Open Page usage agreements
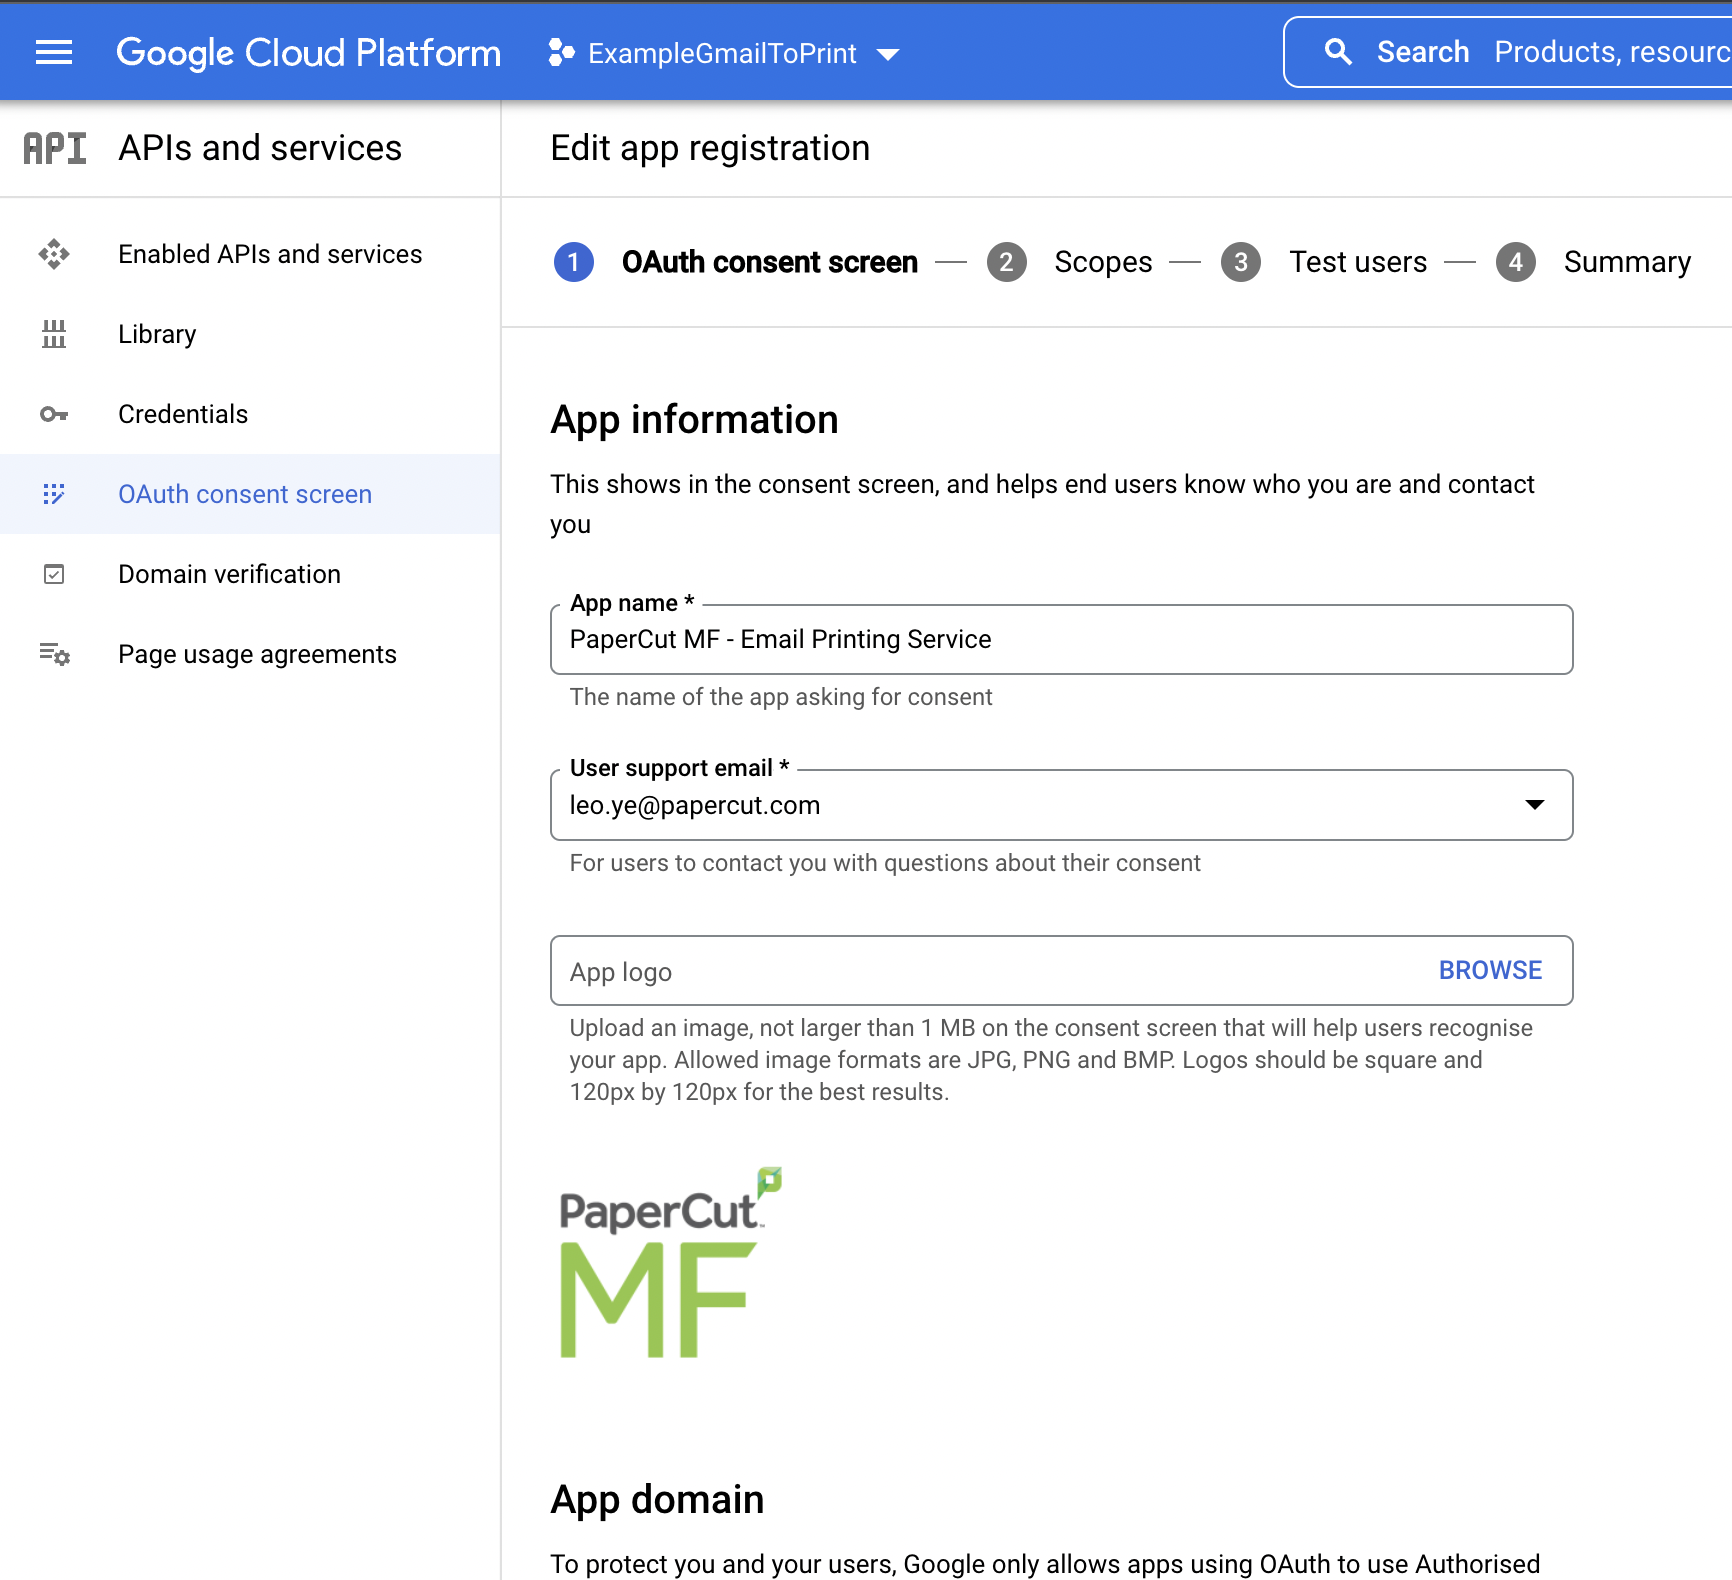1732x1580 pixels. pos(250,654)
